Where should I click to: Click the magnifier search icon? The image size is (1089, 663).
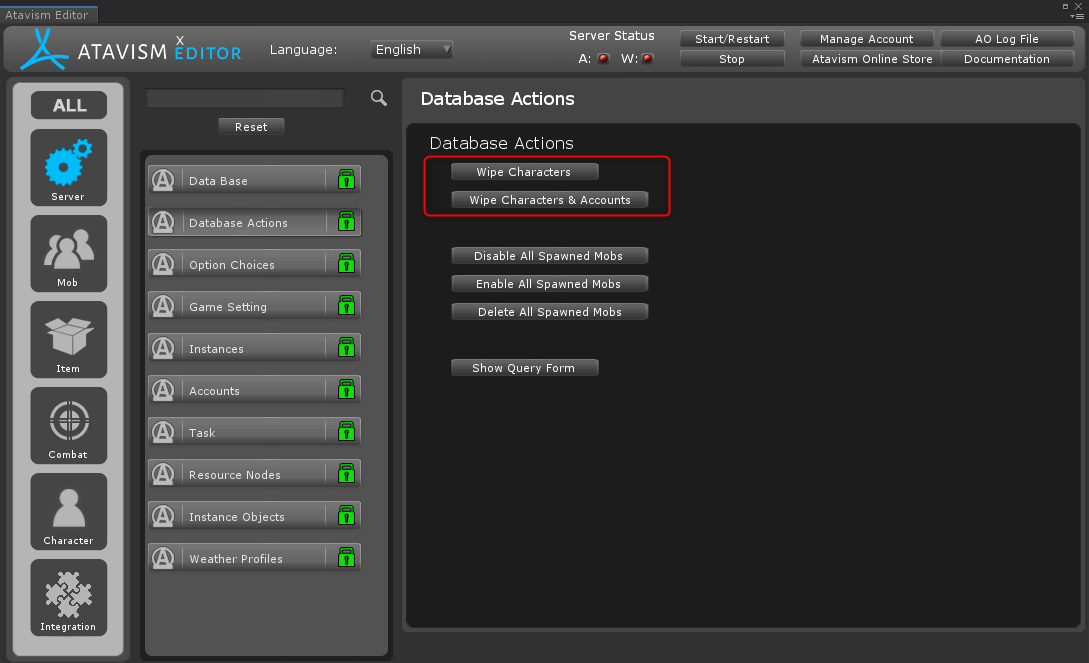(379, 98)
